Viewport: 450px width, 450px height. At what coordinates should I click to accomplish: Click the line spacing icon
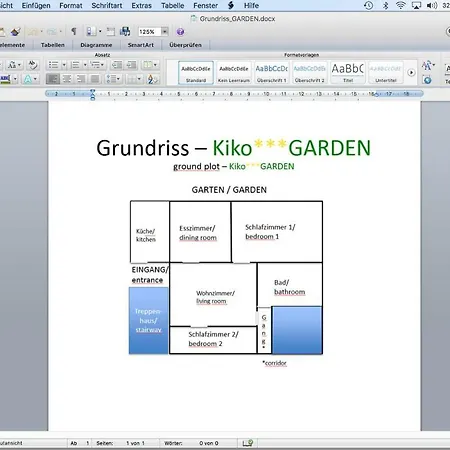113,79
